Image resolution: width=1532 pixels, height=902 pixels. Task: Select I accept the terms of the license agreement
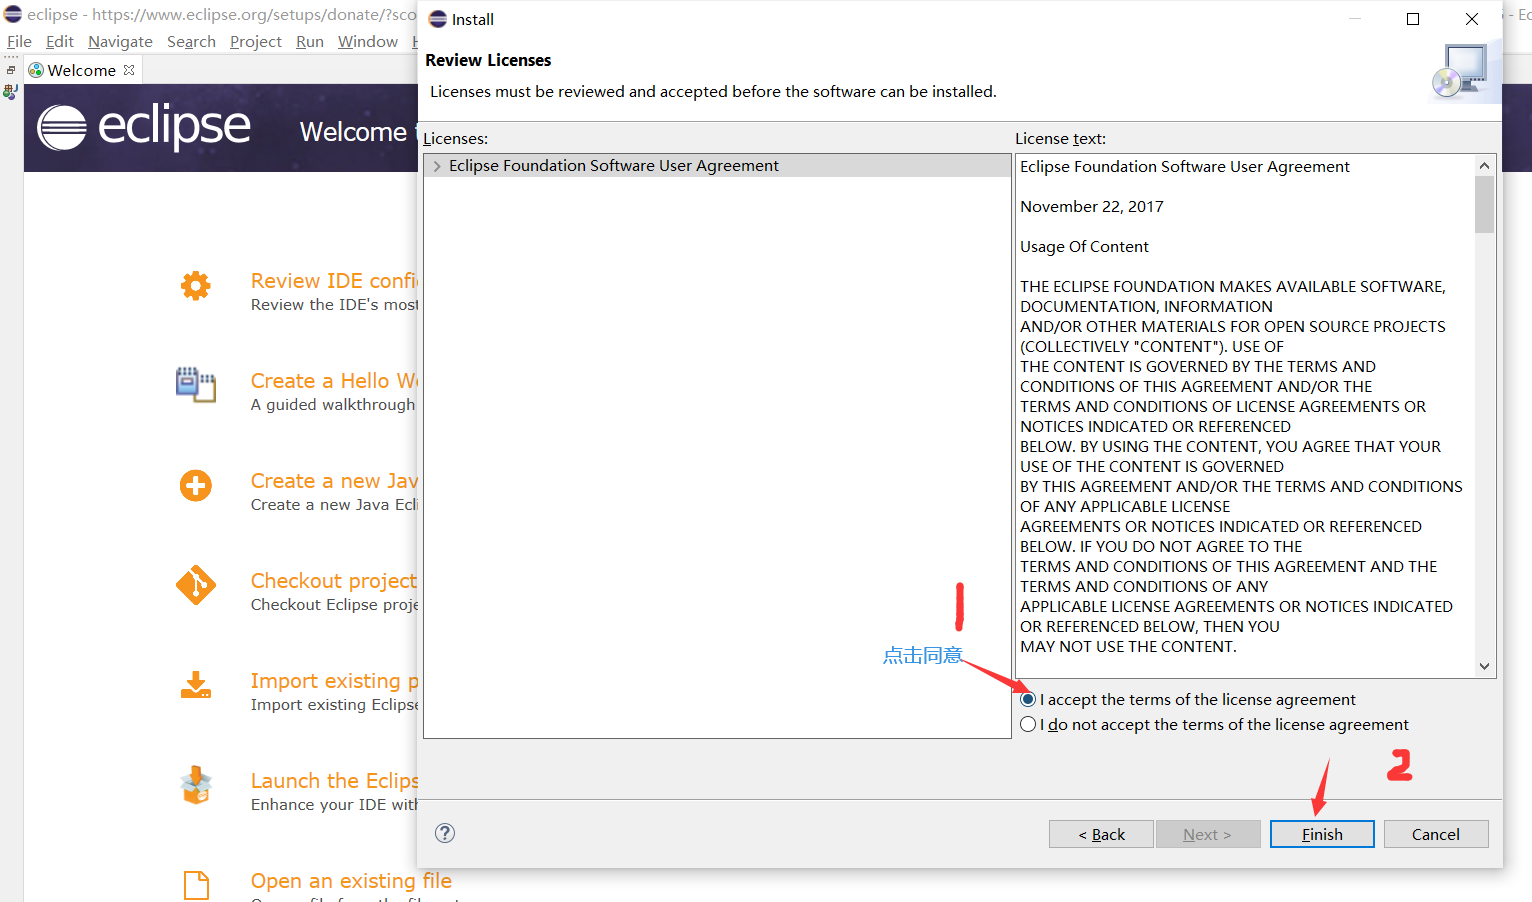coord(1028,699)
